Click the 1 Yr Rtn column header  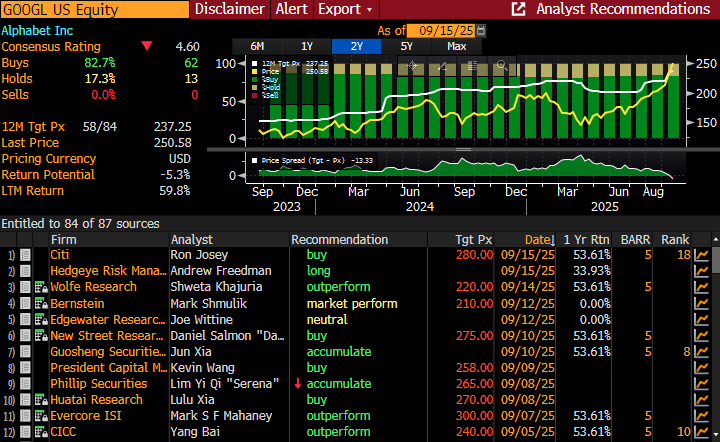pyautogui.click(x=586, y=240)
